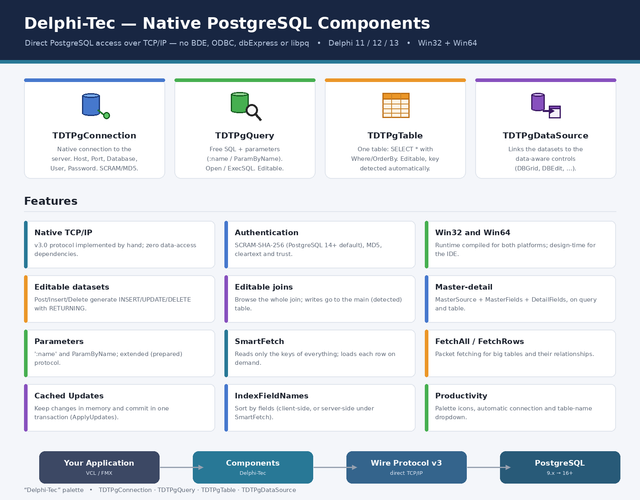This screenshot has height=500, width=640.
Task: Click the Win32 and Win64 feature heading
Action: point(473,233)
